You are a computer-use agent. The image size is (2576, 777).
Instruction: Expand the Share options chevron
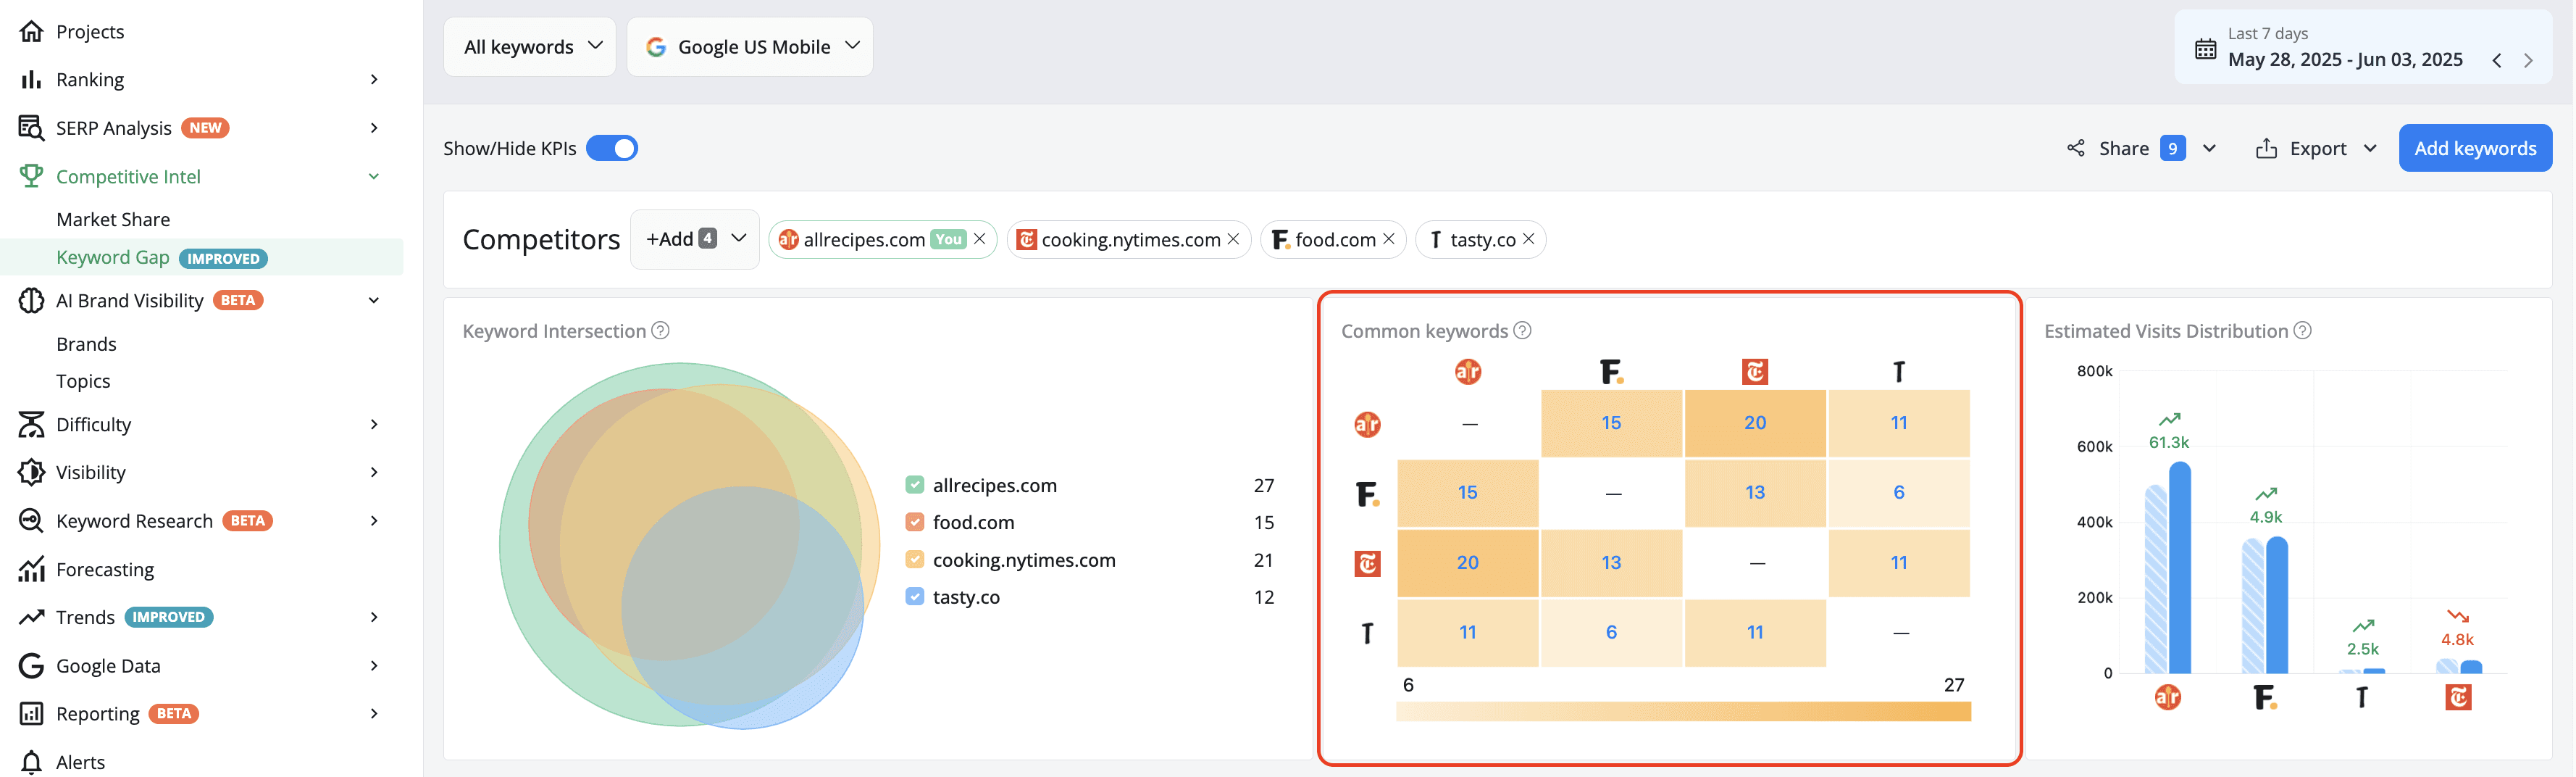pyautogui.click(x=2210, y=148)
